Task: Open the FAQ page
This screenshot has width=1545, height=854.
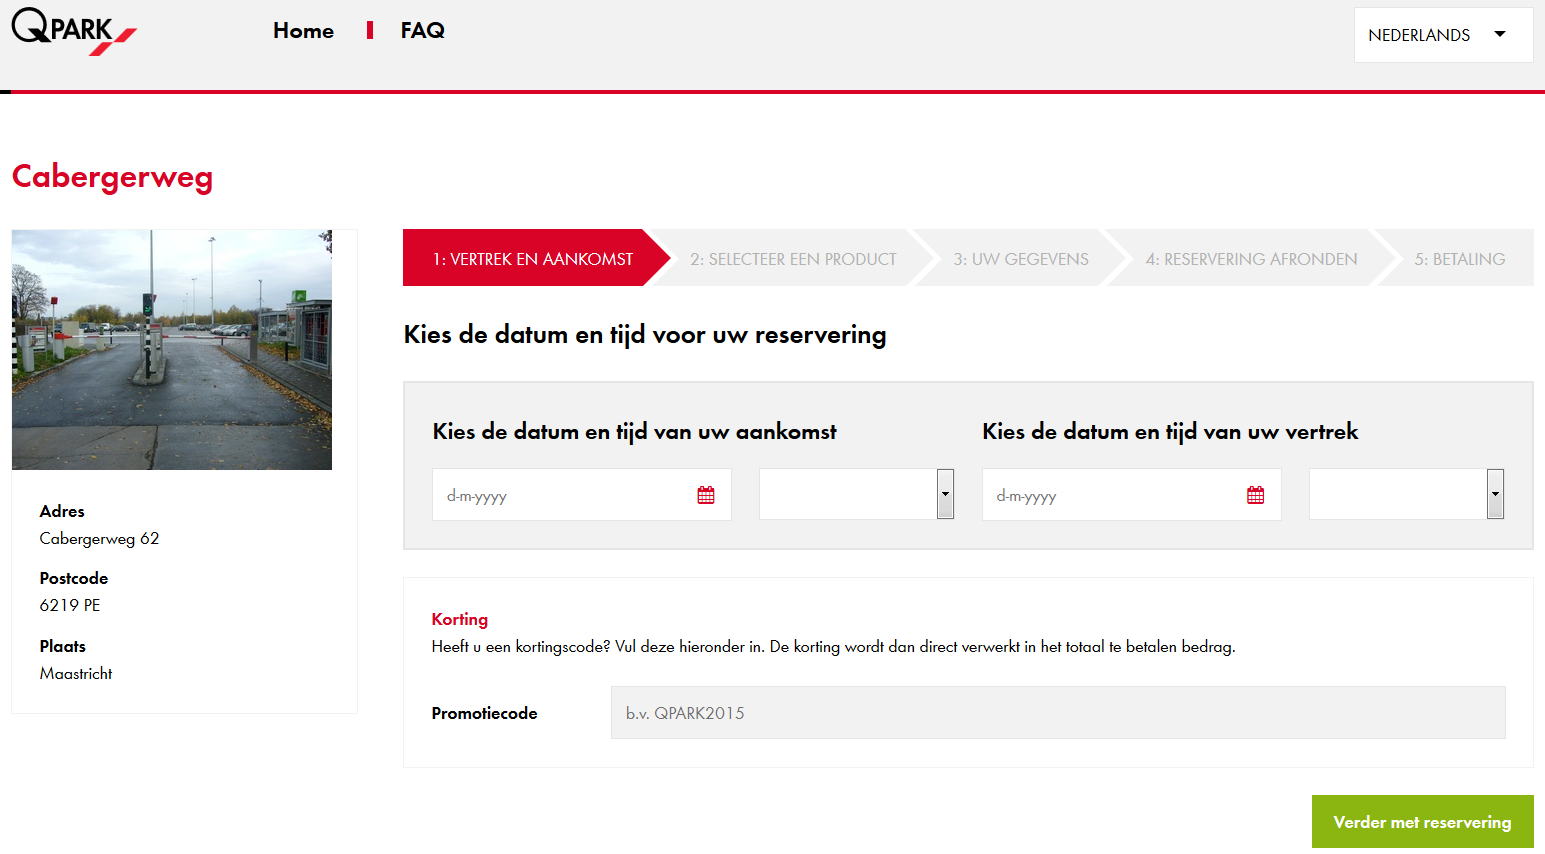Action: [x=422, y=31]
